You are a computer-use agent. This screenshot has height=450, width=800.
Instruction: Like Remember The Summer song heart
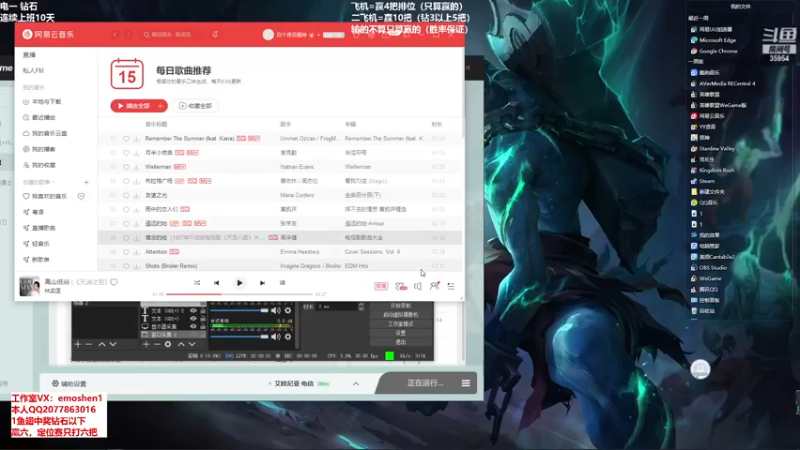tap(126, 139)
